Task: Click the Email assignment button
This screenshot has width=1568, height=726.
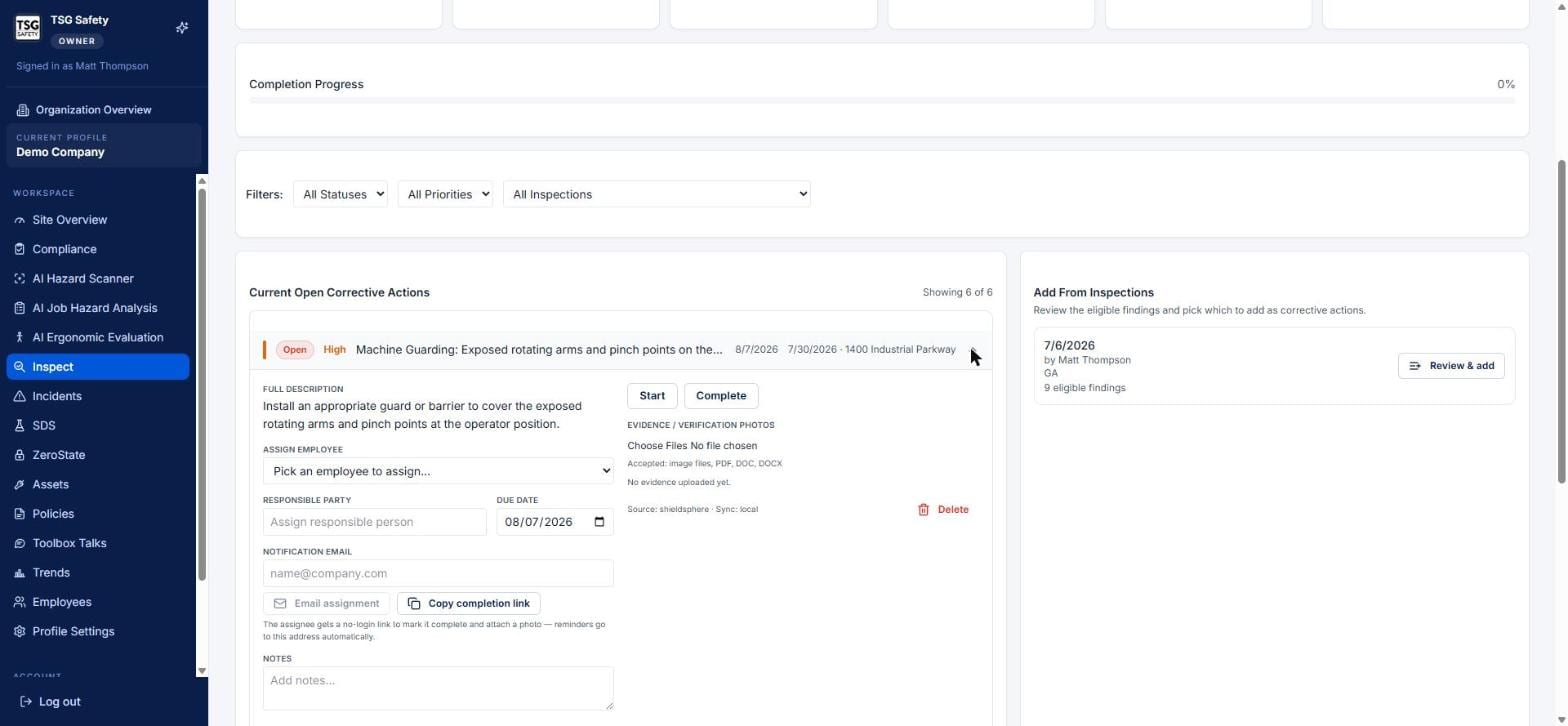Action: [x=326, y=604]
